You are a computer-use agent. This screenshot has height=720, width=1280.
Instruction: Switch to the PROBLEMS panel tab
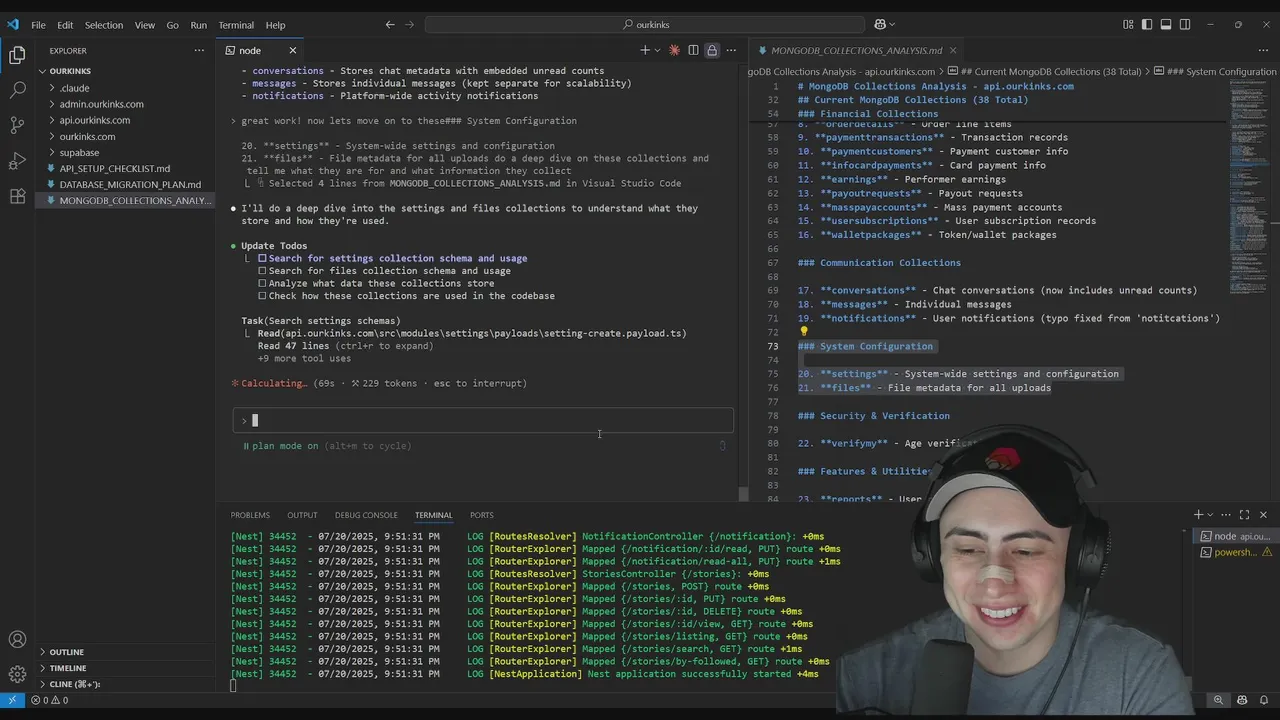click(250, 515)
